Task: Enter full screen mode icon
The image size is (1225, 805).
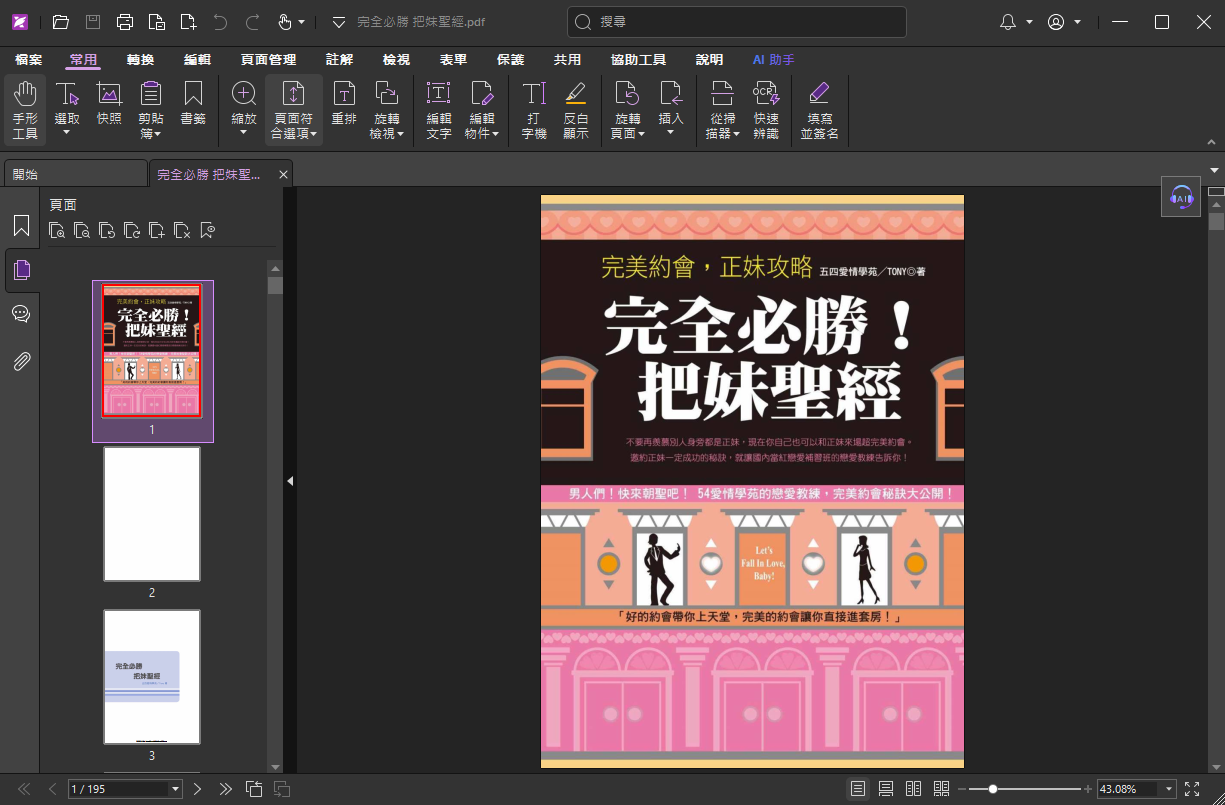Action: coord(1192,789)
